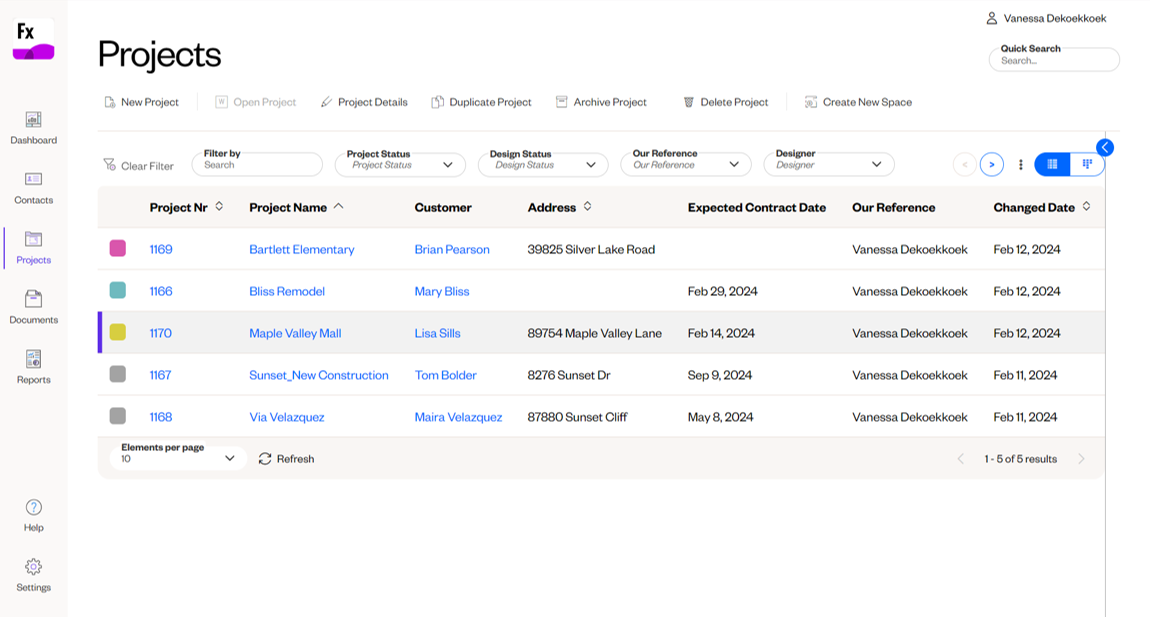Open project number 1169 link
Screen dimensions: 1150x617
tap(161, 249)
